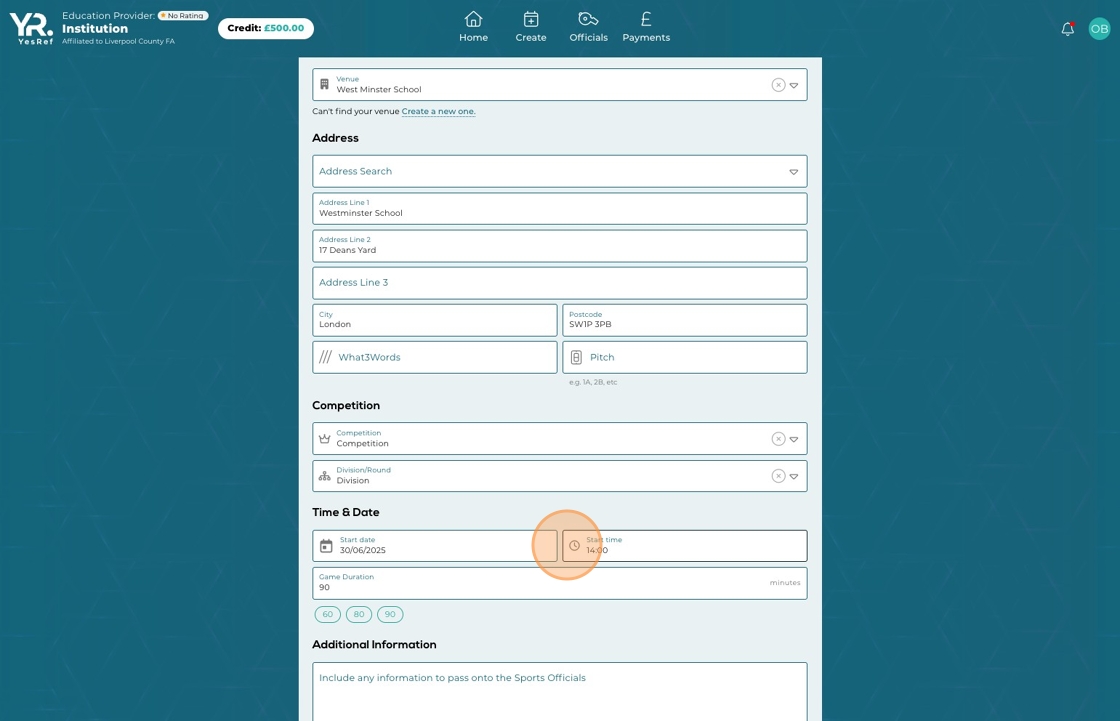Expand the Division/Round dropdown arrow
Screen dimensions: 1120x721
click(x=794, y=477)
